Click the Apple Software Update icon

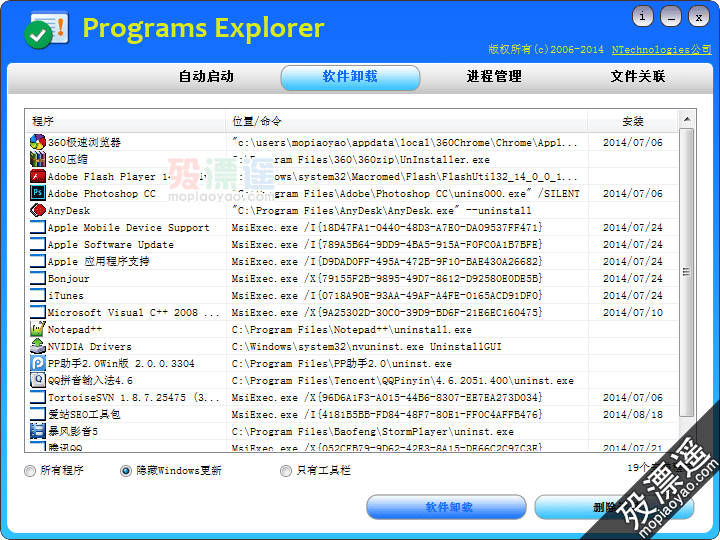[38, 244]
